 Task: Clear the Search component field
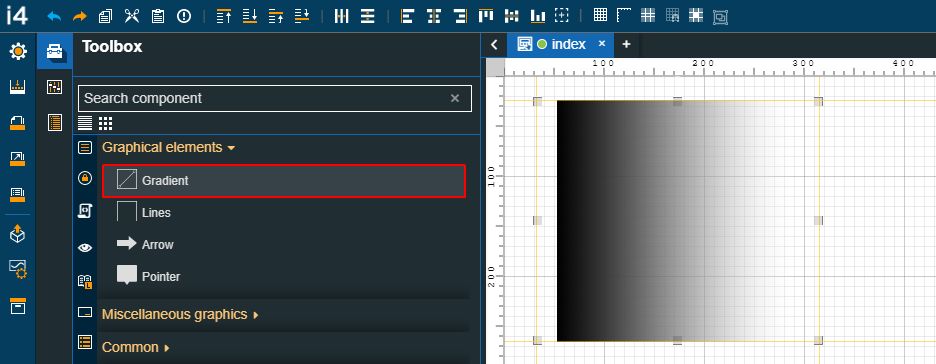(455, 98)
